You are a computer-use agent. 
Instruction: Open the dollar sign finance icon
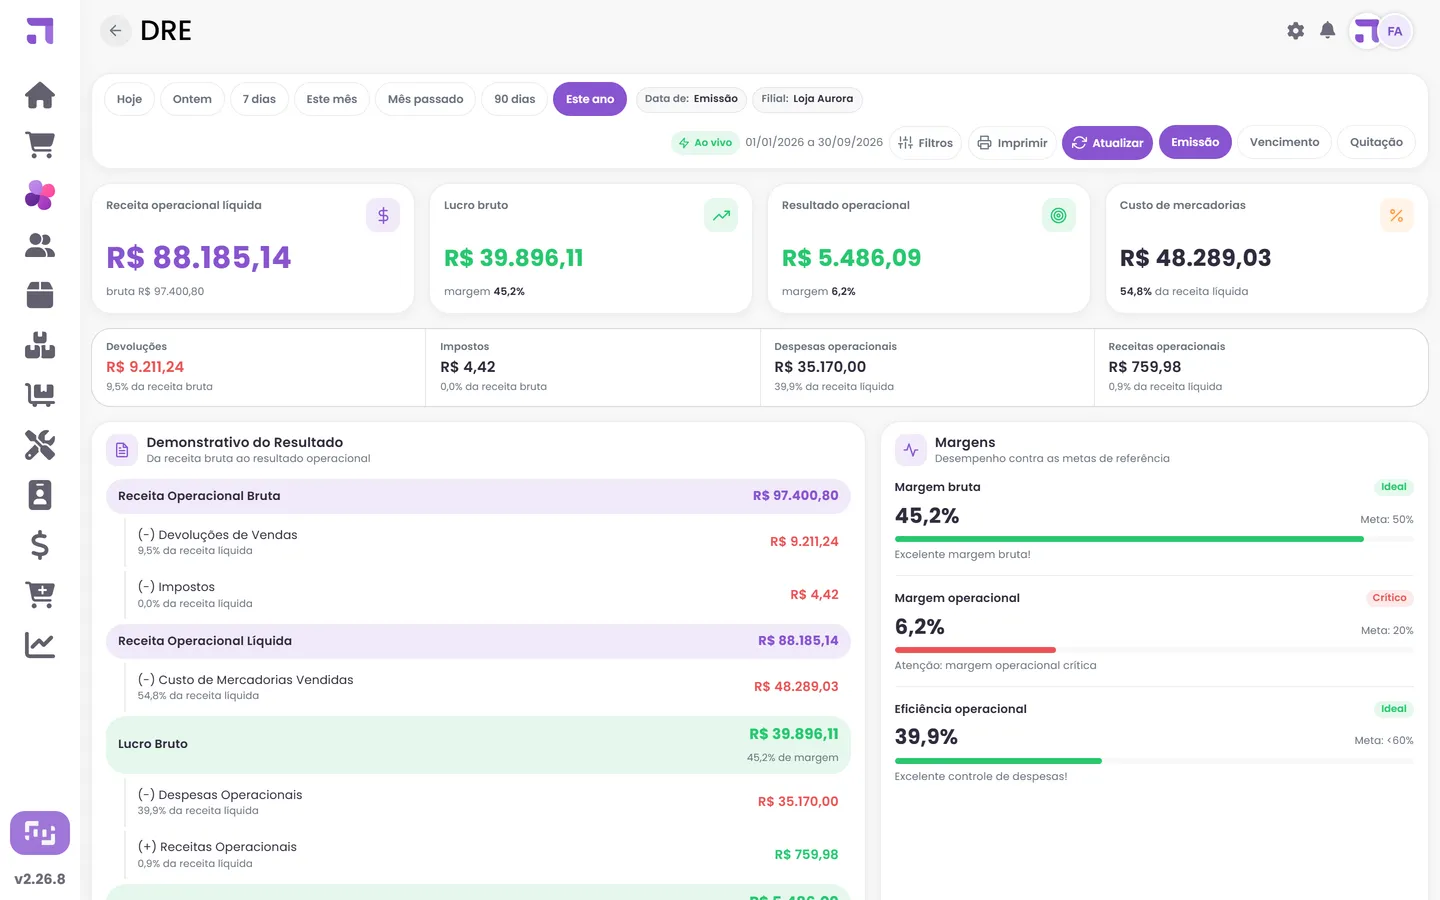click(x=40, y=545)
